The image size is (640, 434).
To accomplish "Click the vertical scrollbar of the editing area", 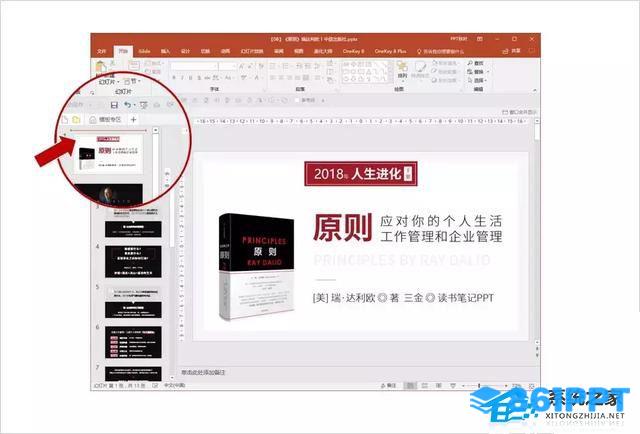I will [537, 229].
